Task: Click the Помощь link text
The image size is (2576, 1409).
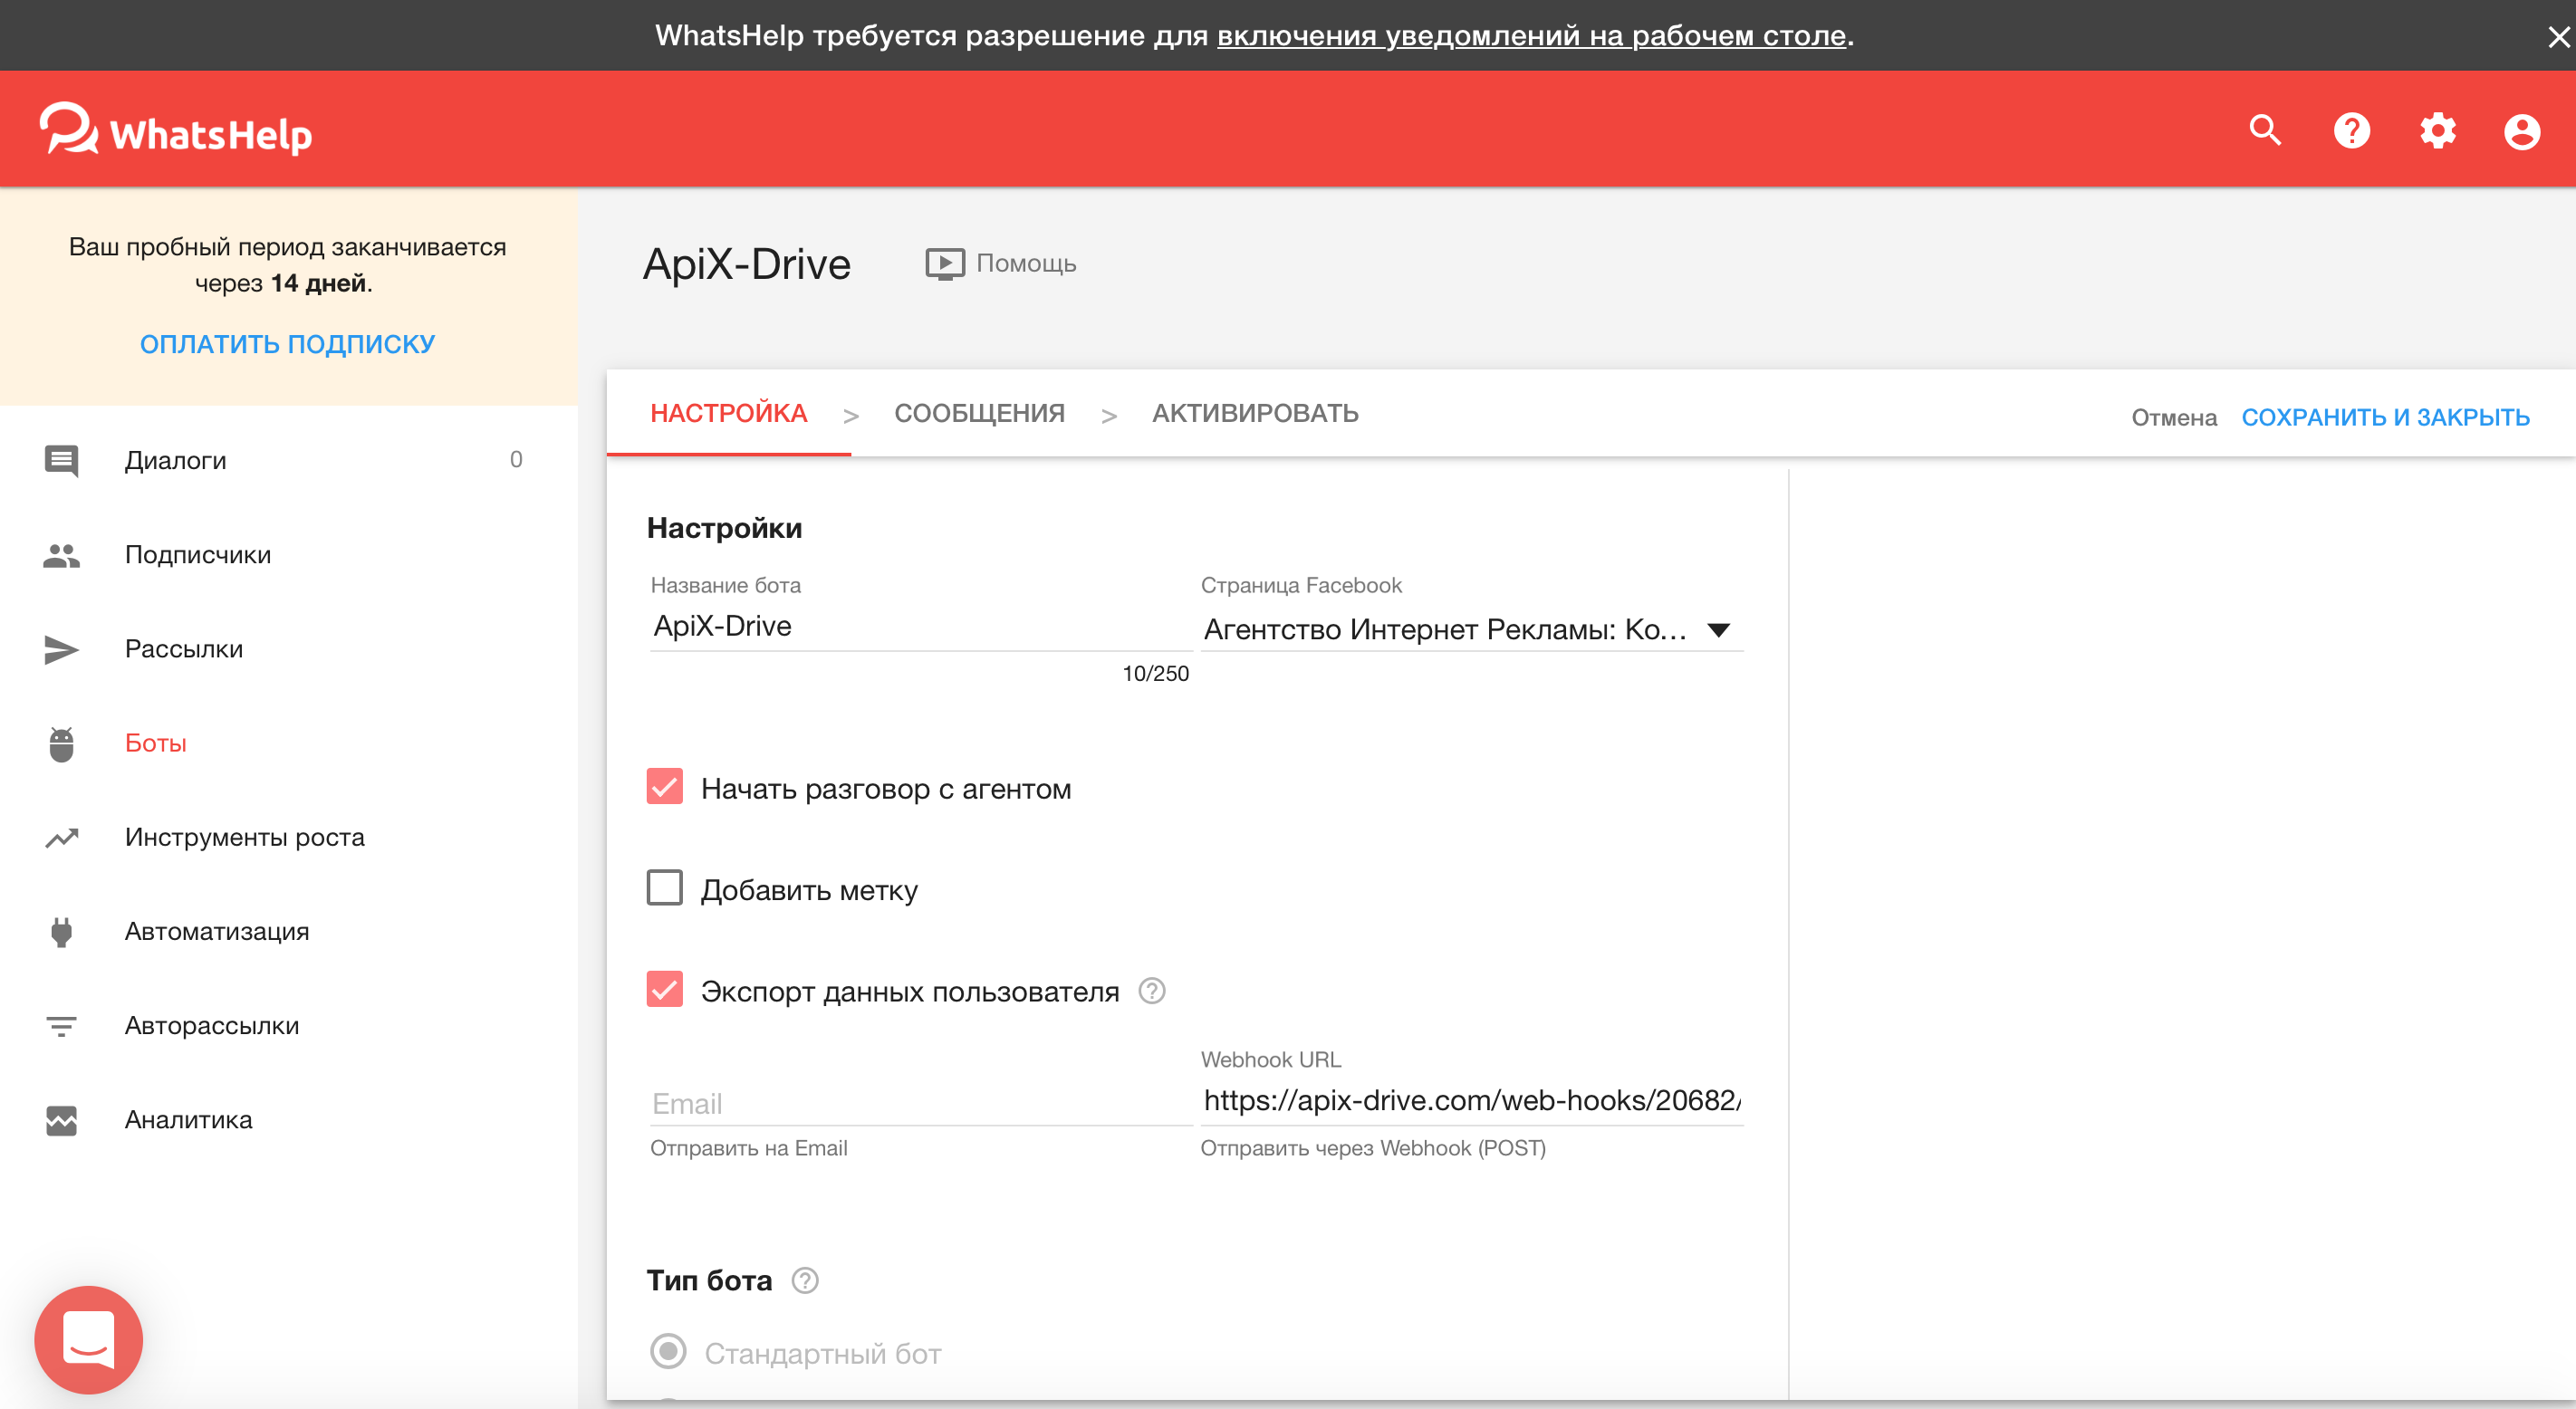Action: tap(1026, 263)
